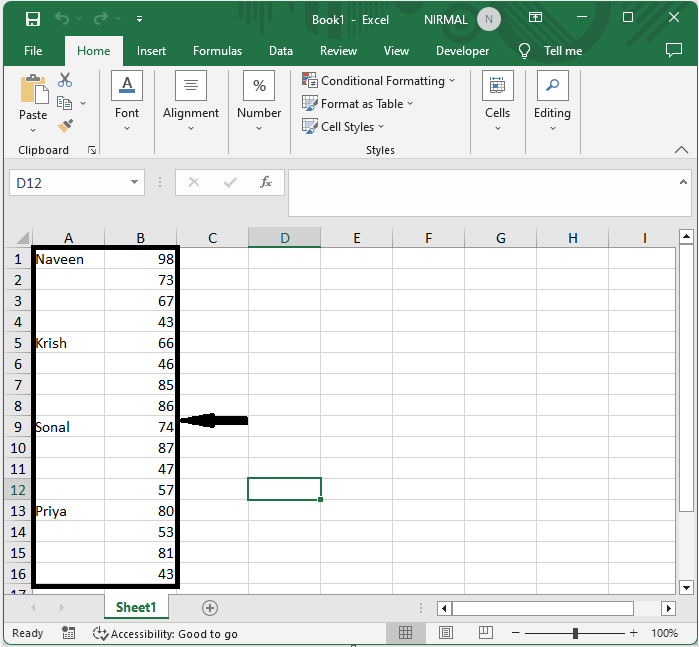The width and height of the screenshot is (699, 647).
Task: Switch to Page Break Preview
Action: click(x=485, y=632)
